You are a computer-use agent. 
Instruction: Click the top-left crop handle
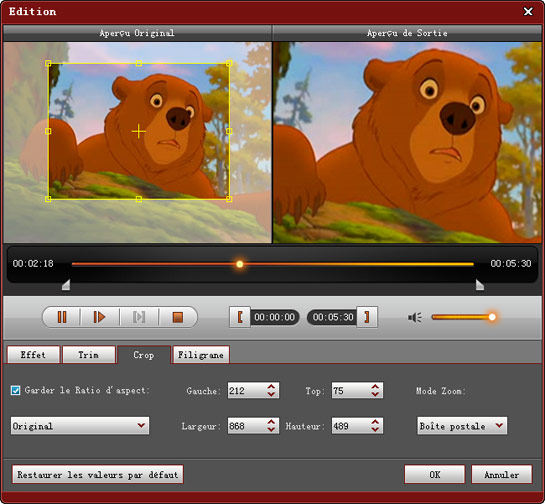(x=48, y=63)
